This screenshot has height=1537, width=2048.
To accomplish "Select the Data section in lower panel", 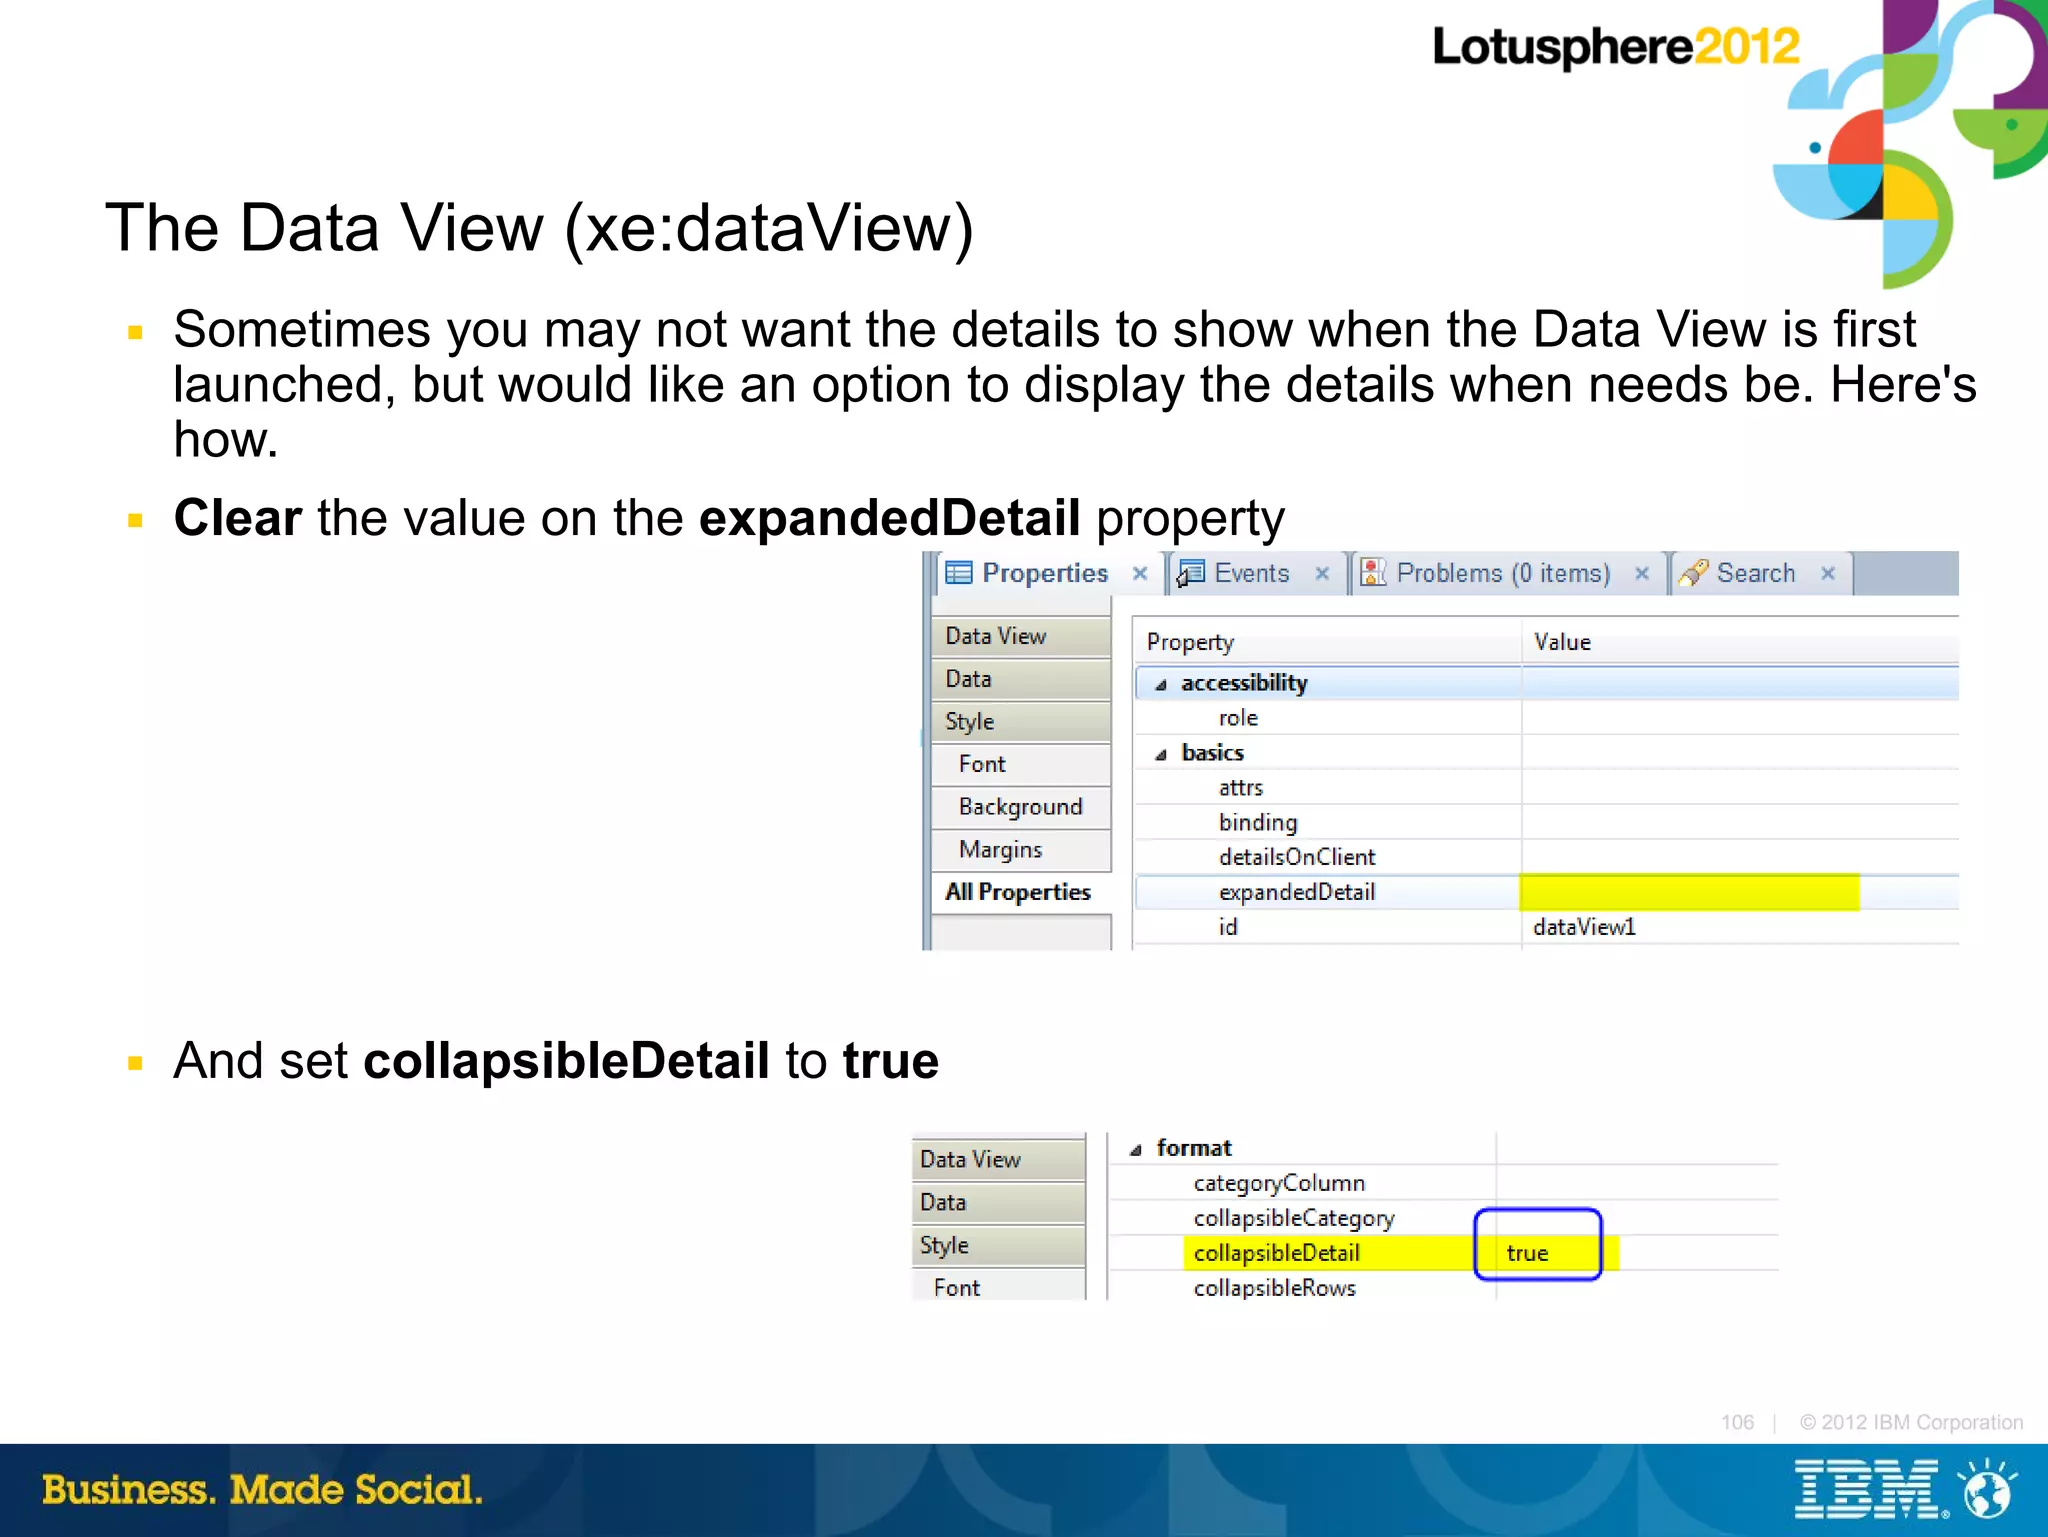I will (x=998, y=1202).
